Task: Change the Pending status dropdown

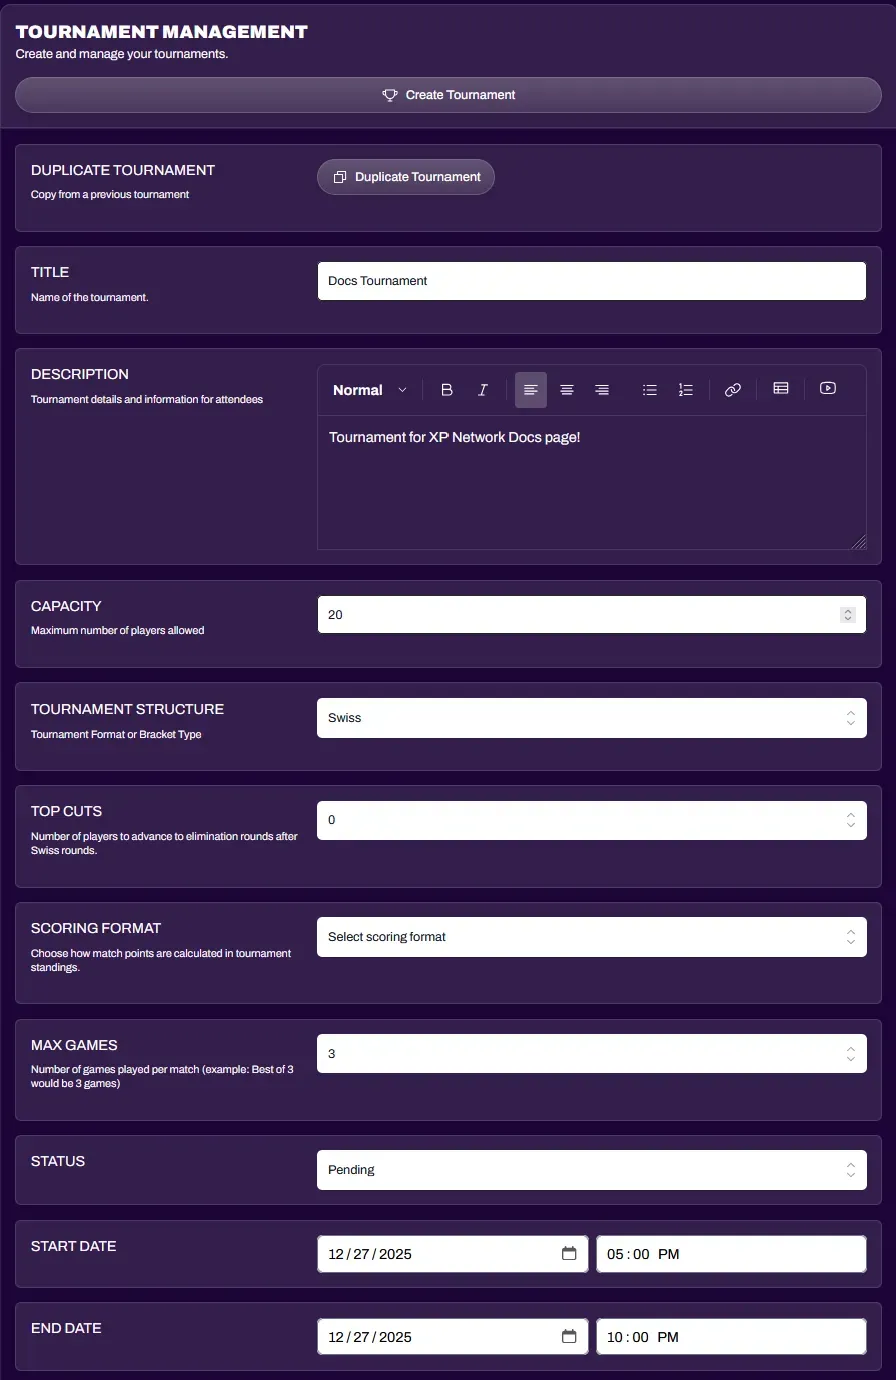Action: click(x=591, y=1170)
